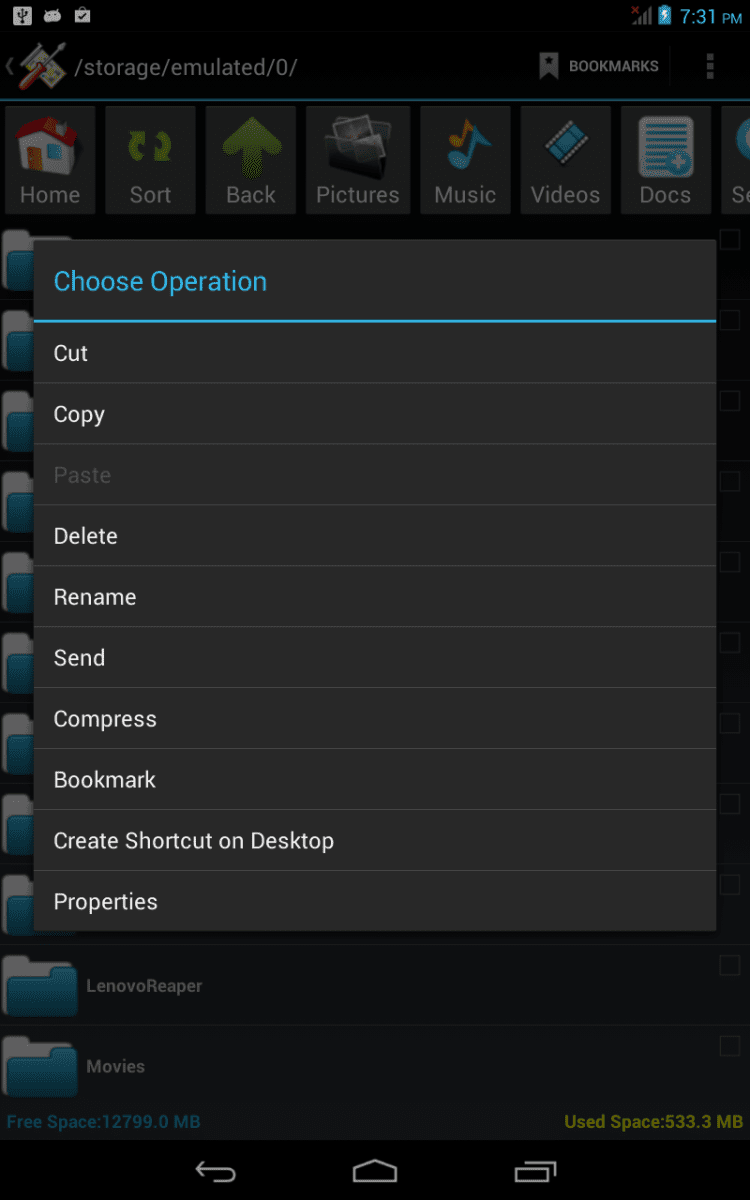
Task: Open the Pictures shortcut
Action: (x=358, y=160)
